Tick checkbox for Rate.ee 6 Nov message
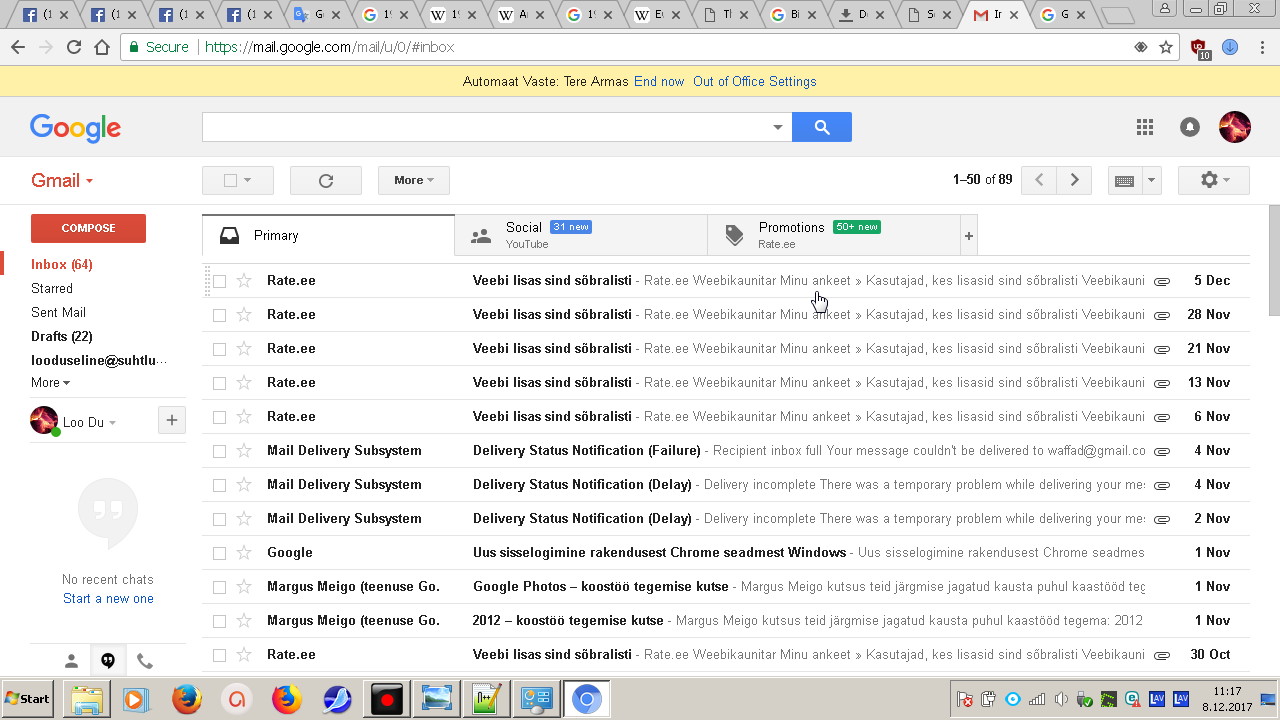The width and height of the screenshot is (1280, 720). (220, 417)
